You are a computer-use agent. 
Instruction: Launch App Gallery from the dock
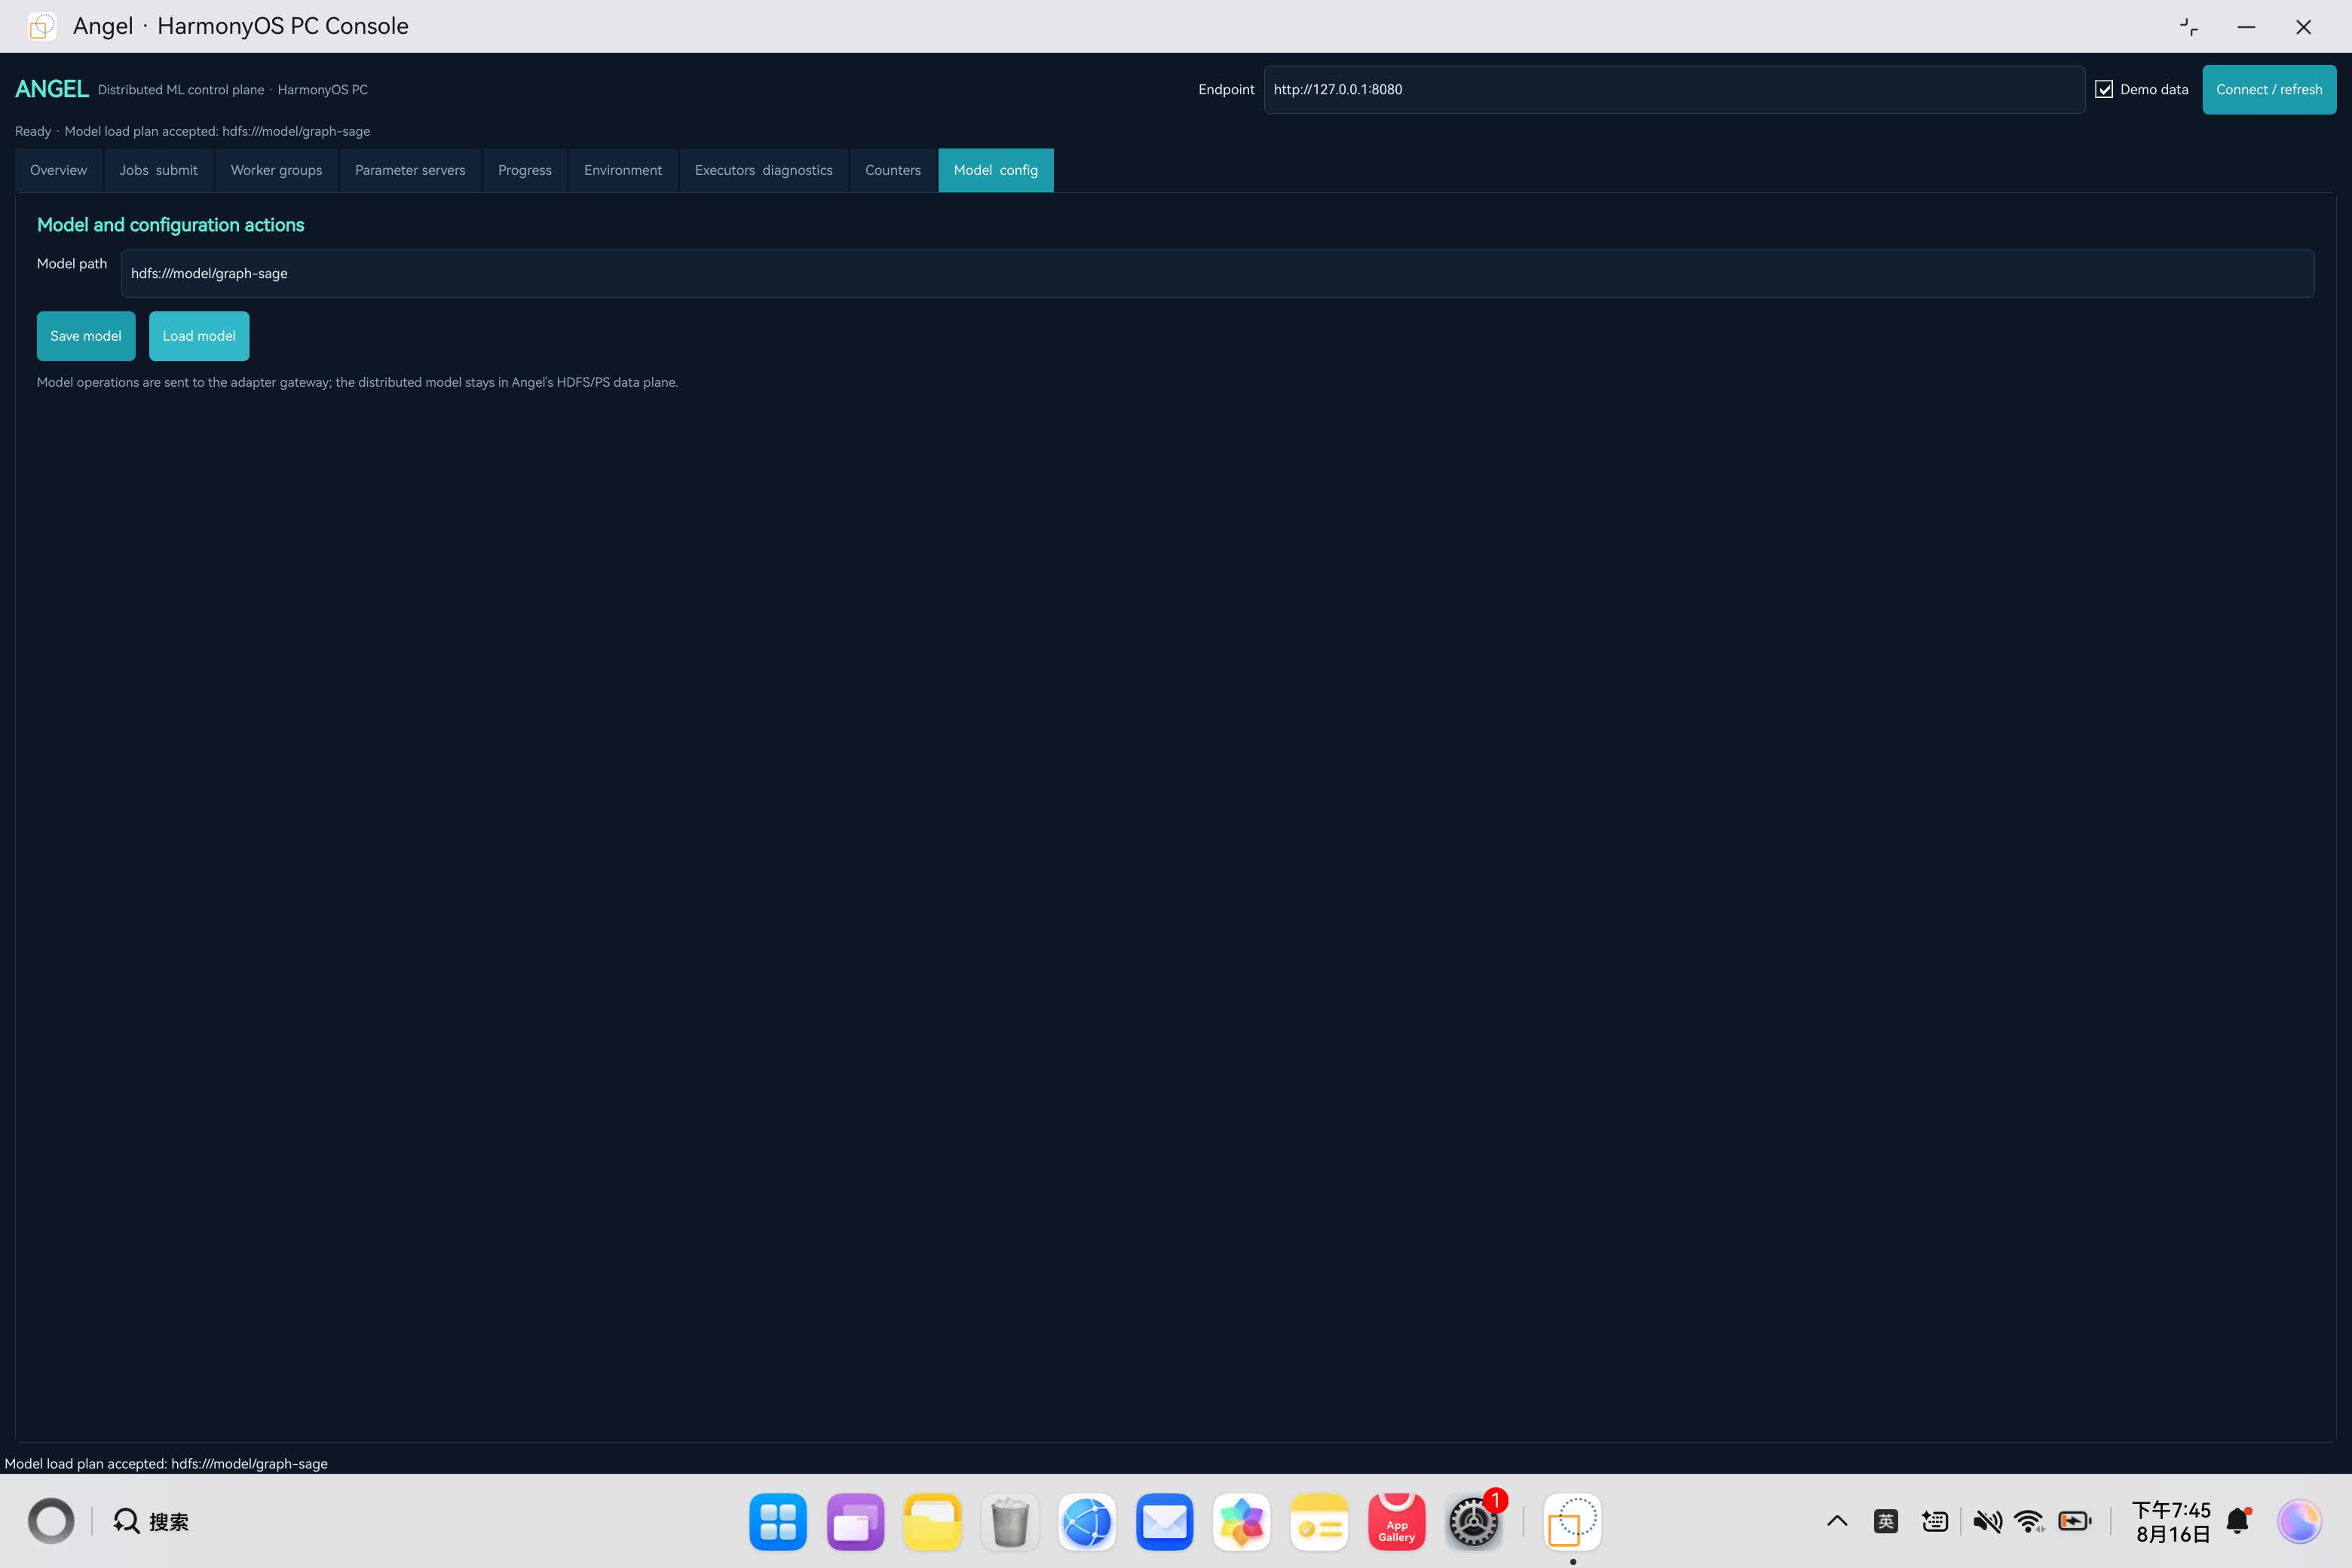[x=1396, y=1522]
